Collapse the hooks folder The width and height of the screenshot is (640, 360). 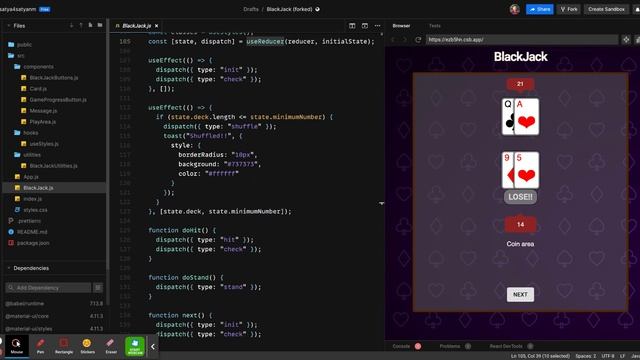tap(31, 133)
